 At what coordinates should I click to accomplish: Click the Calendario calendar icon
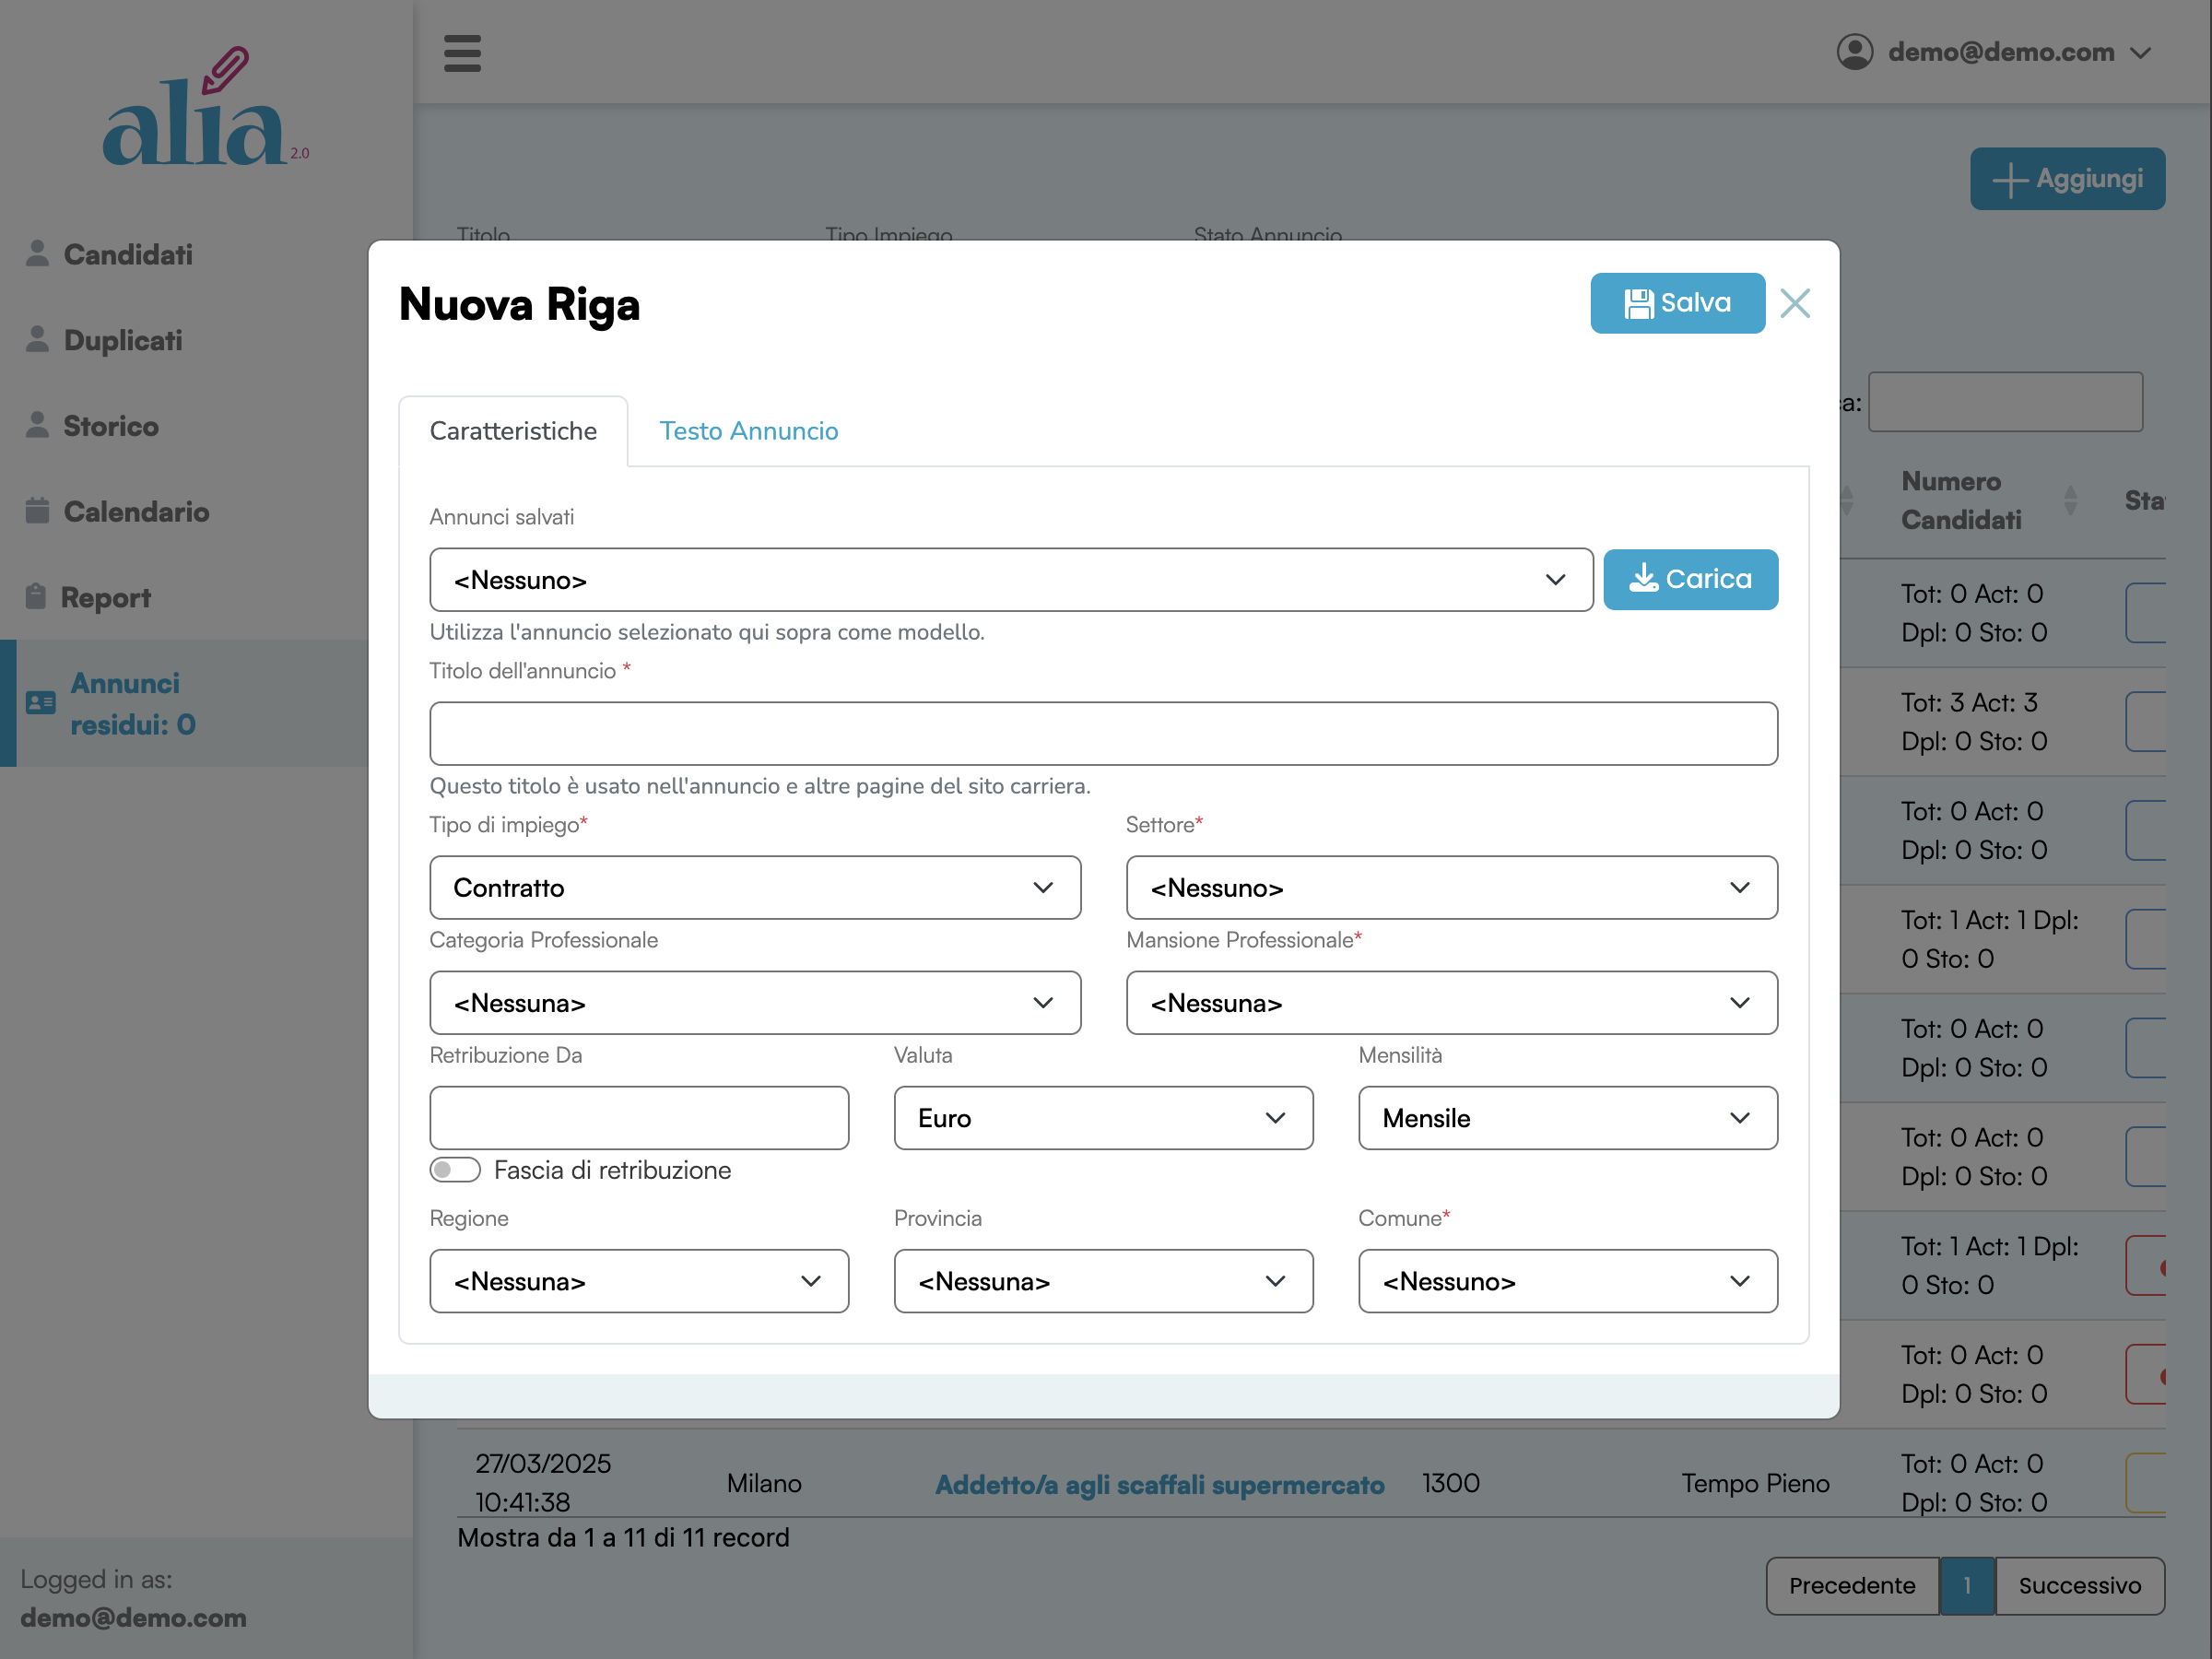[x=37, y=511]
